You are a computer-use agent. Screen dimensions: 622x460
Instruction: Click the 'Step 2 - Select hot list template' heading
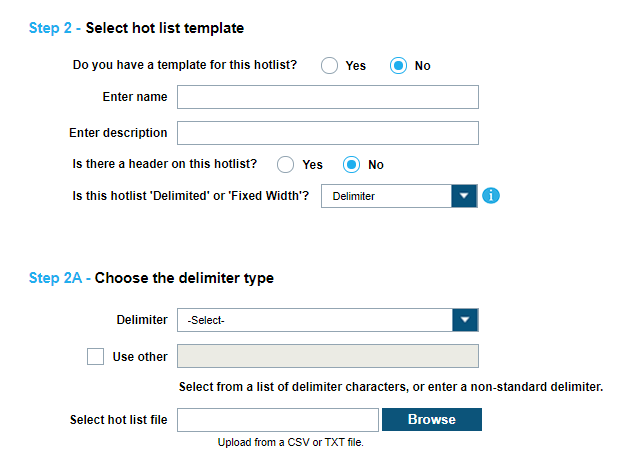click(x=137, y=28)
